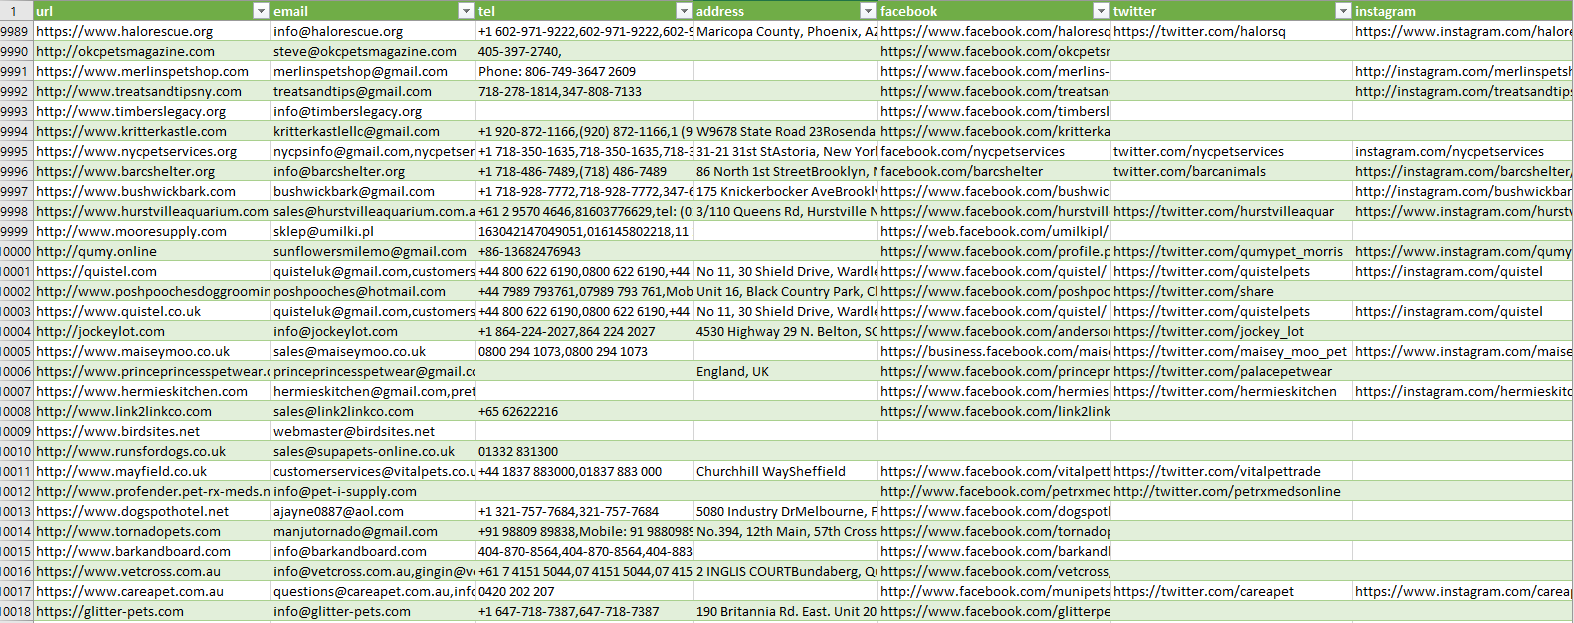This screenshot has width=1574, height=623.
Task: Click cell https://www.vetcross.com.au
Action: 152,571
